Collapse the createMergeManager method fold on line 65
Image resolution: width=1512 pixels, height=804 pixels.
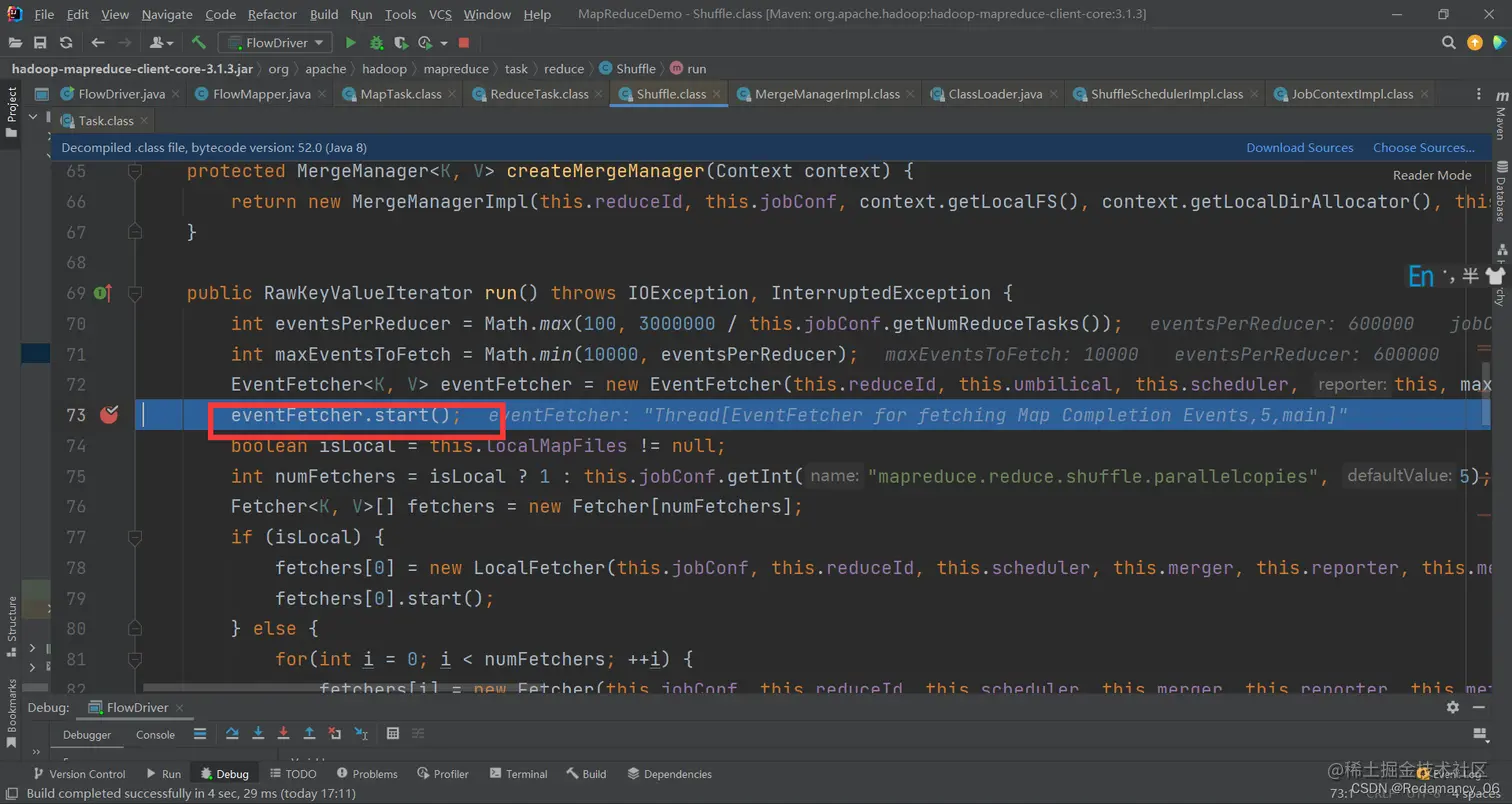[133, 171]
